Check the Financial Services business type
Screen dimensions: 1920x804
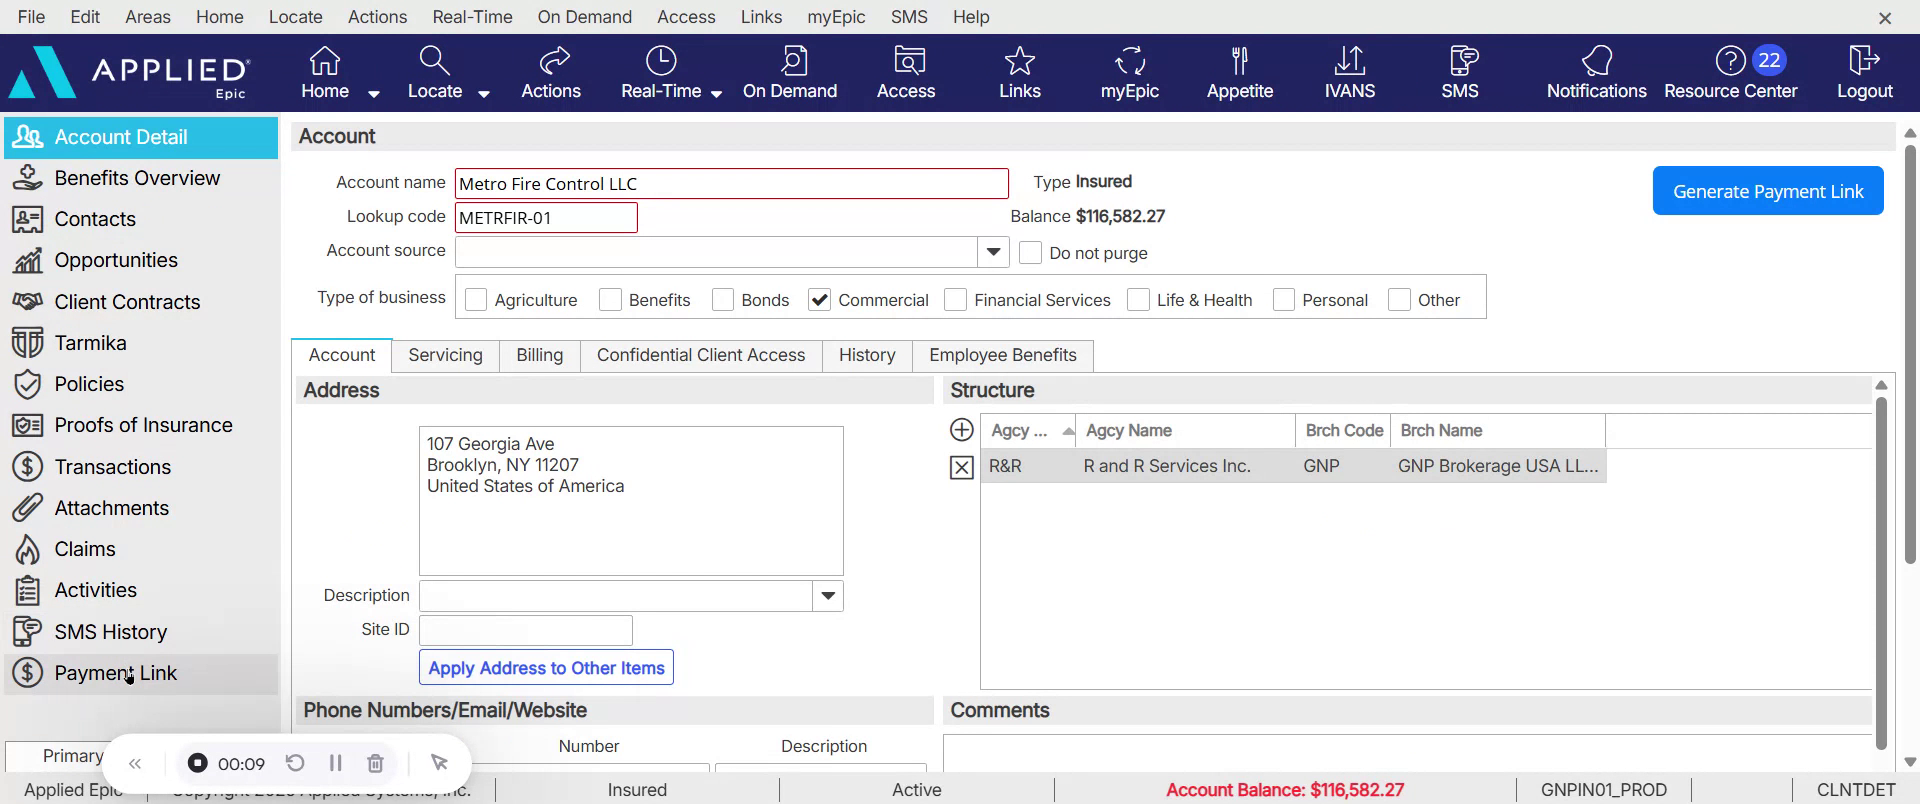click(956, 300)
